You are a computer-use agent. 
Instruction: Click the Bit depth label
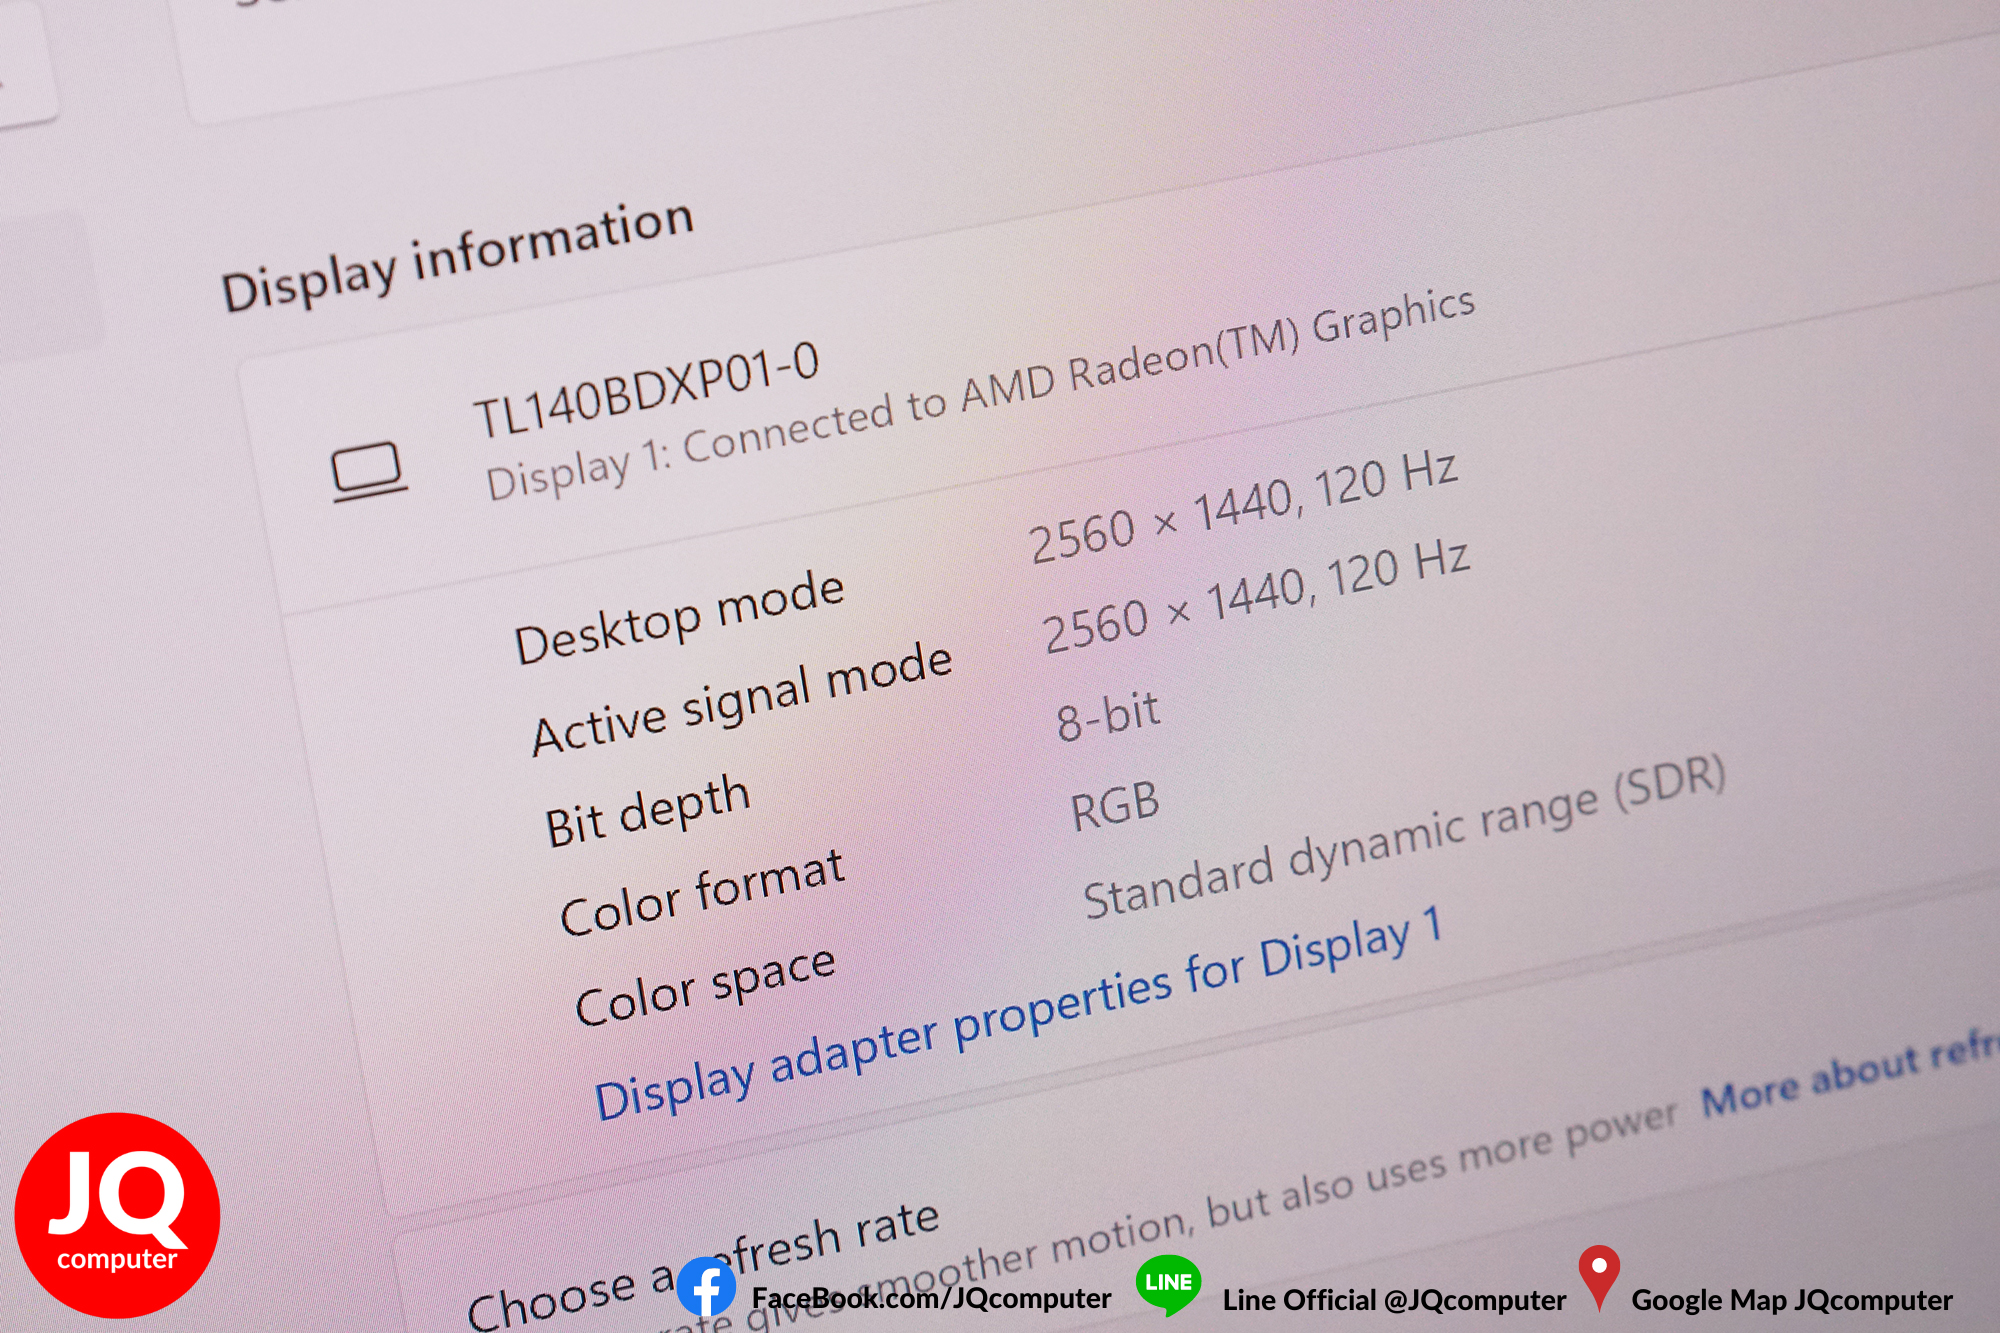[647, 811]
